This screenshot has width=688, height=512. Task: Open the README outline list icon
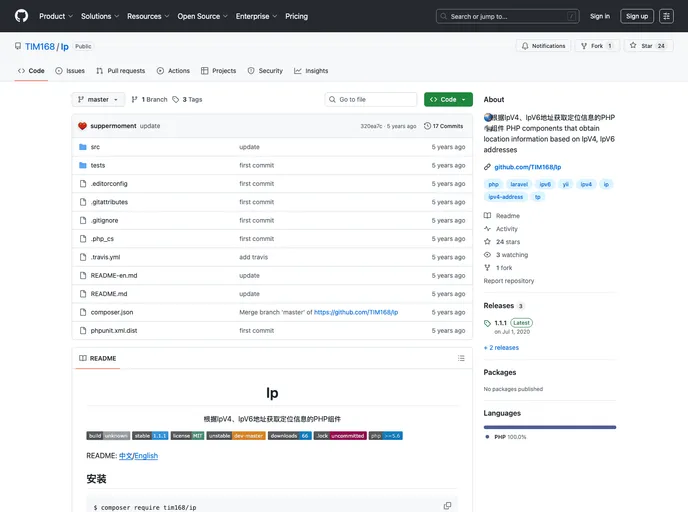(x=461, y=358)
